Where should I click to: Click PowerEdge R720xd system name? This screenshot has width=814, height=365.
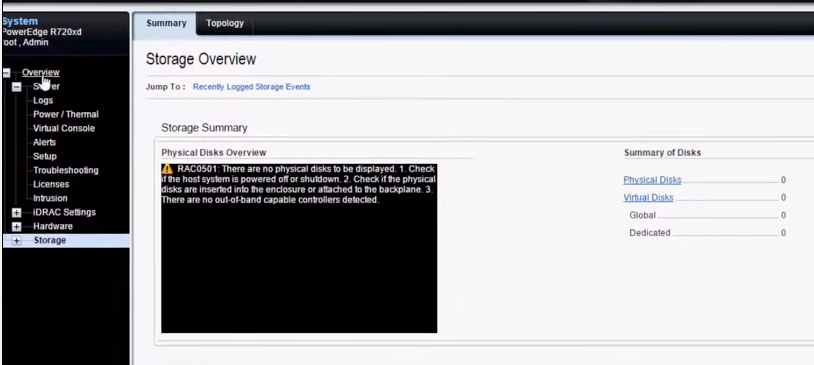point(42,32)
